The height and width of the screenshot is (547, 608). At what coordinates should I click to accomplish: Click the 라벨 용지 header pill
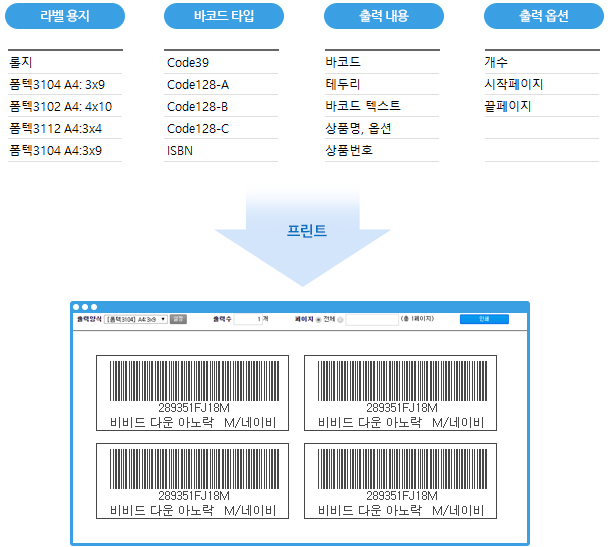(65, 16)
